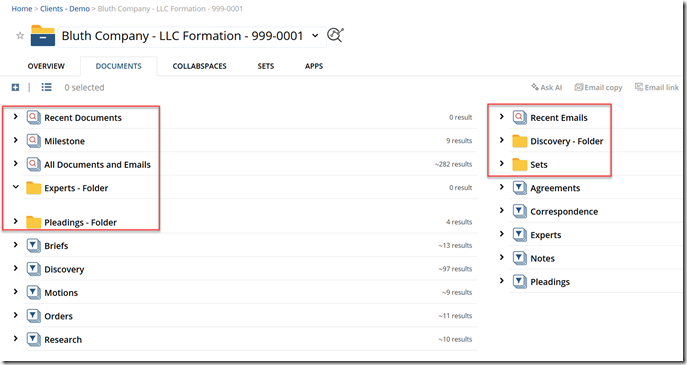687x365 pixels.
Task: Click the Agreements filter icon
Action: (520, 188)
